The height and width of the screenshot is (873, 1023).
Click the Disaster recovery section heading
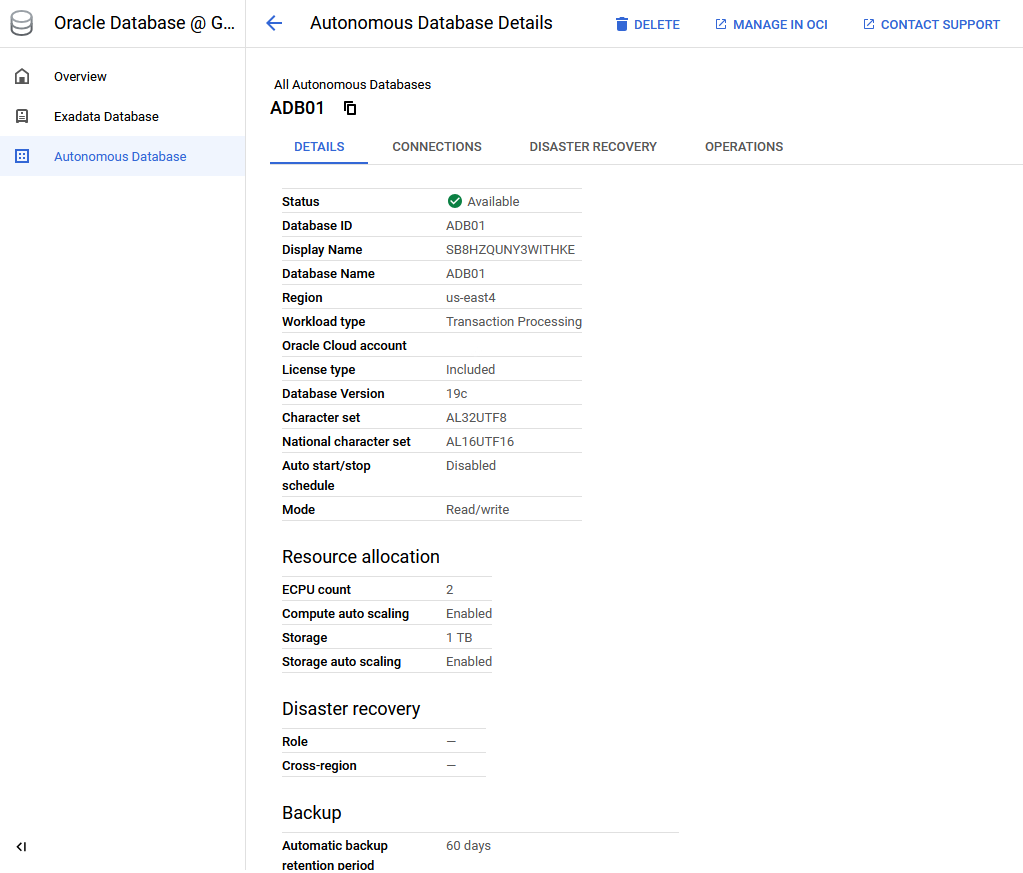click(351, 709)
